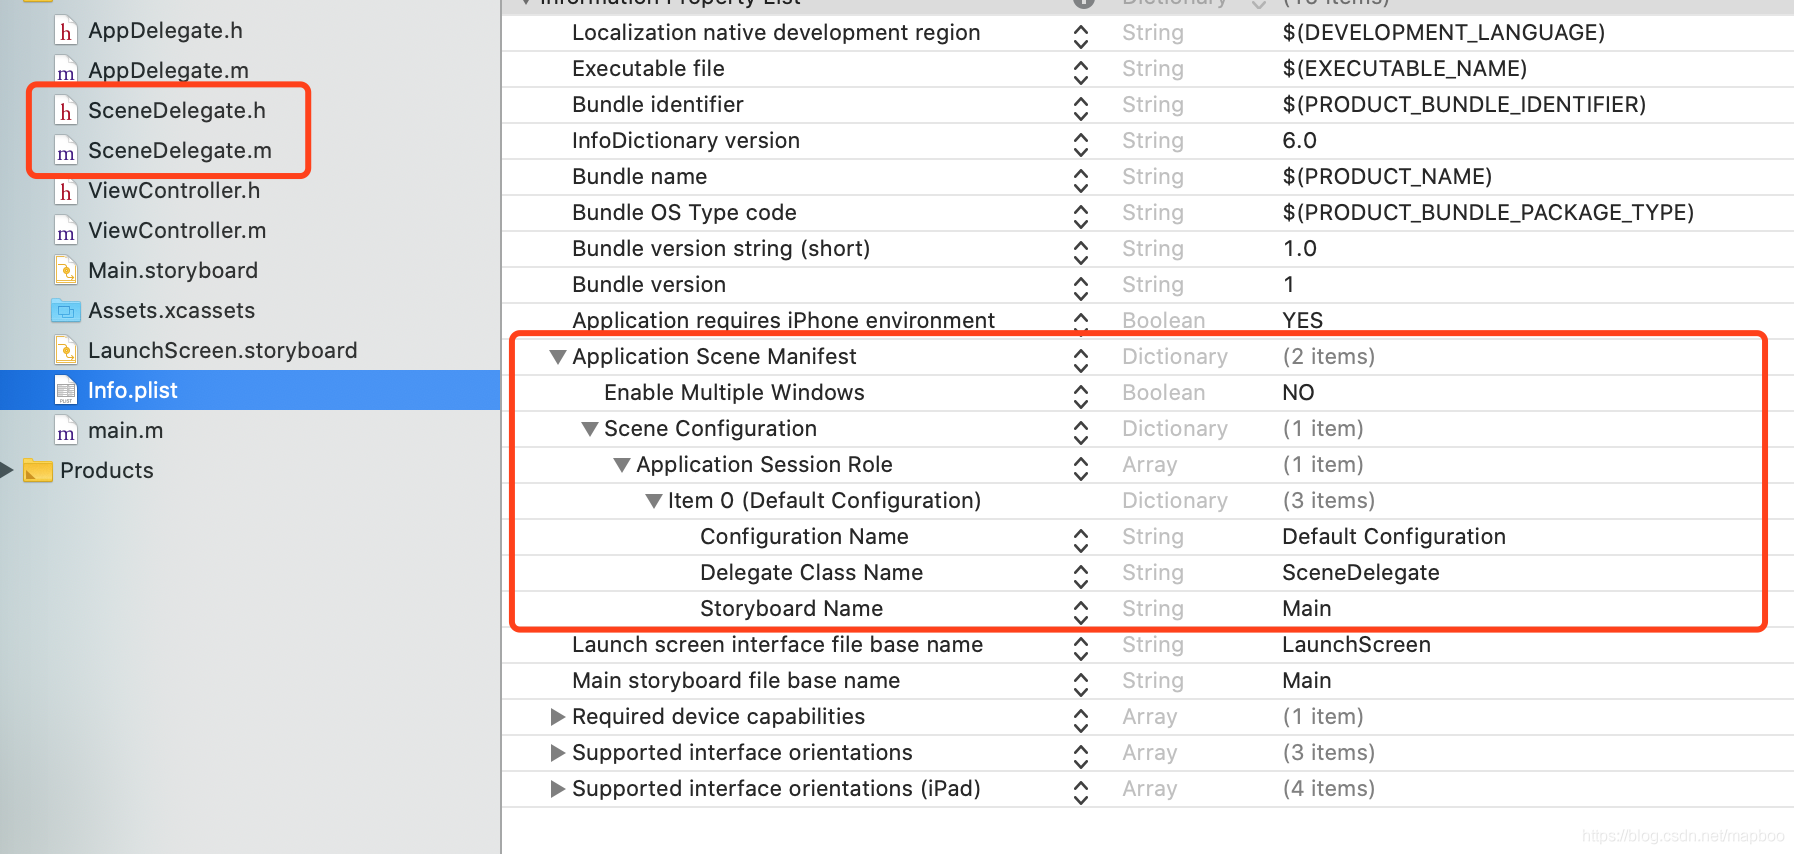1794x854 pixels.
Task: Select ViewController.h in the file list
Action: (x=174, y=191)
